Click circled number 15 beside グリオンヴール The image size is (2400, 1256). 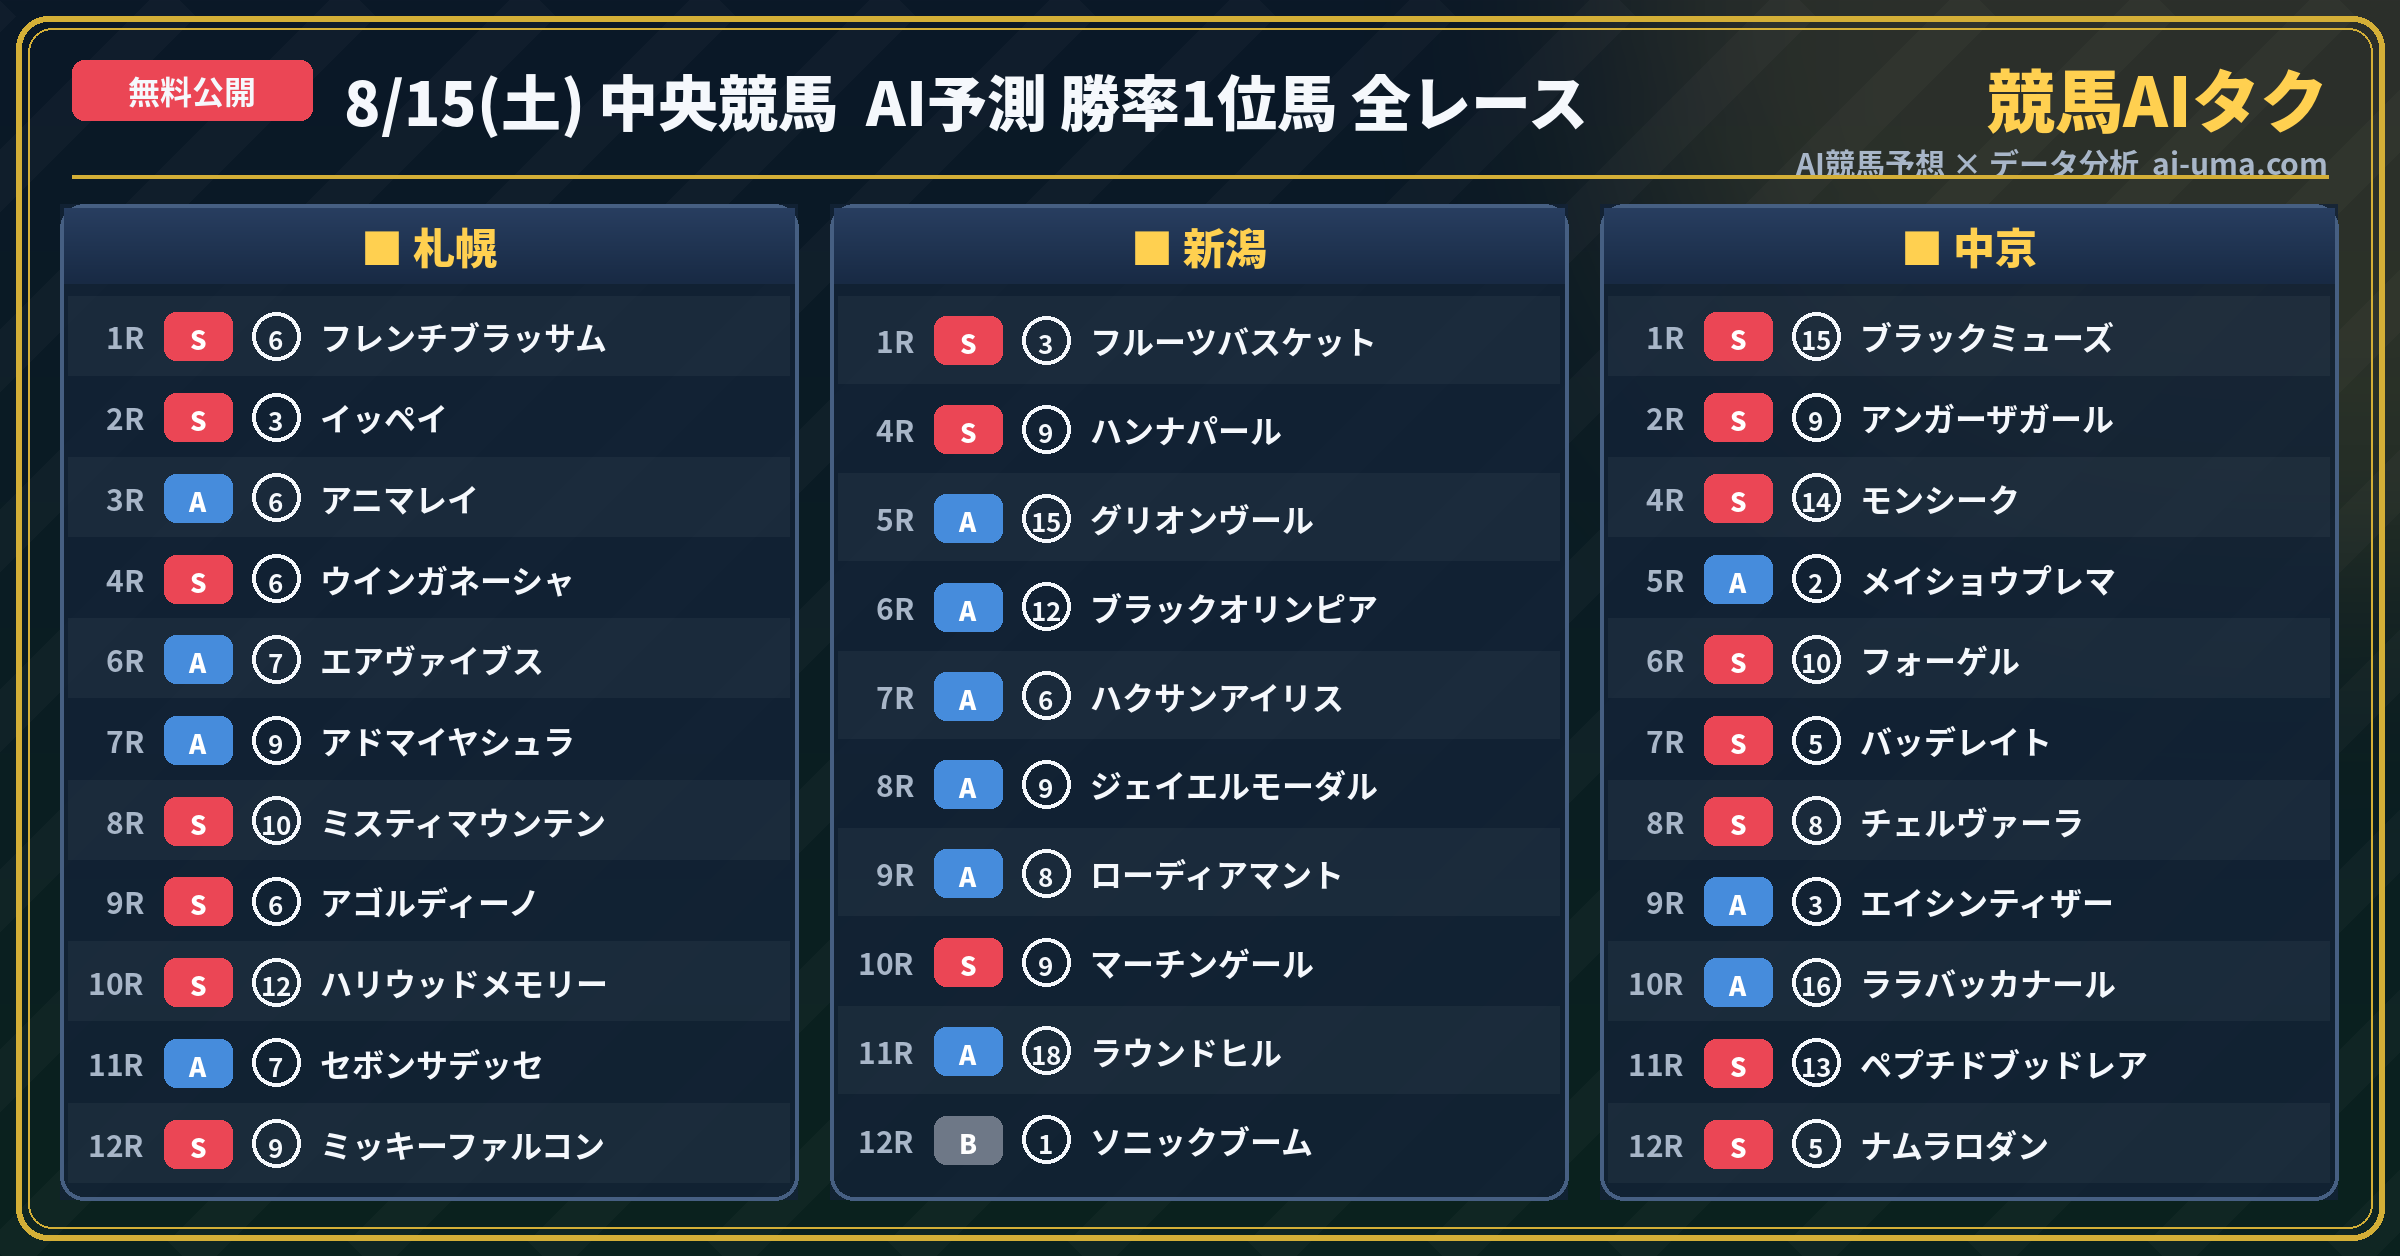click(1046, 520)
